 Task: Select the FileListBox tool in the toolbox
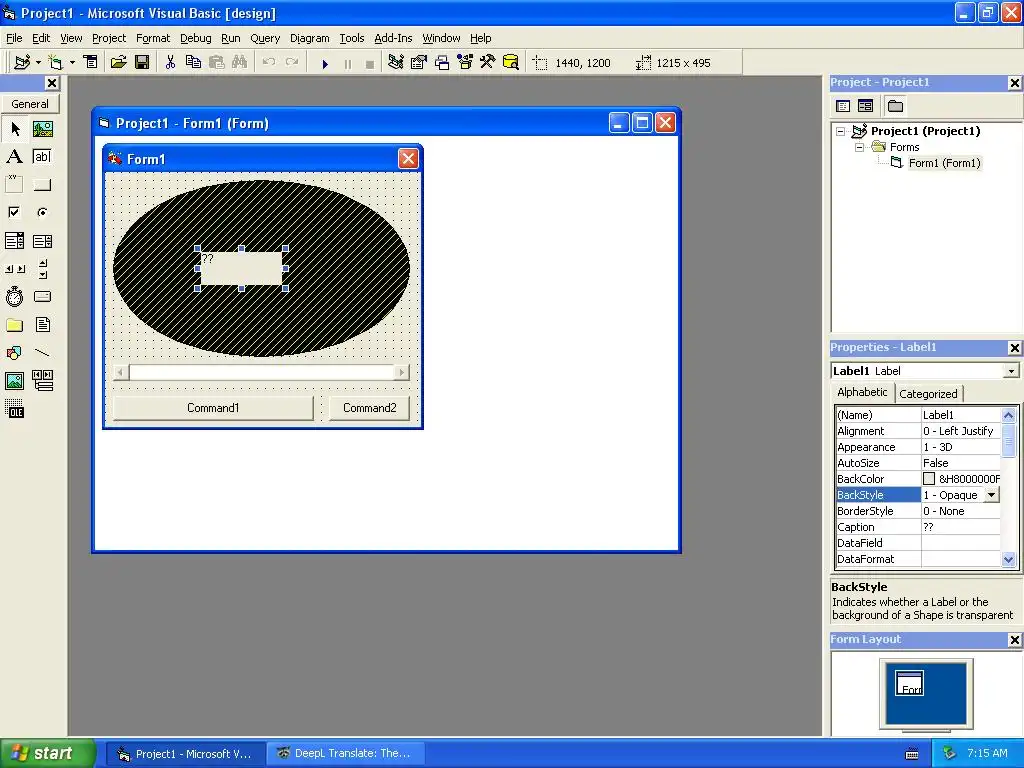(42, 325)
